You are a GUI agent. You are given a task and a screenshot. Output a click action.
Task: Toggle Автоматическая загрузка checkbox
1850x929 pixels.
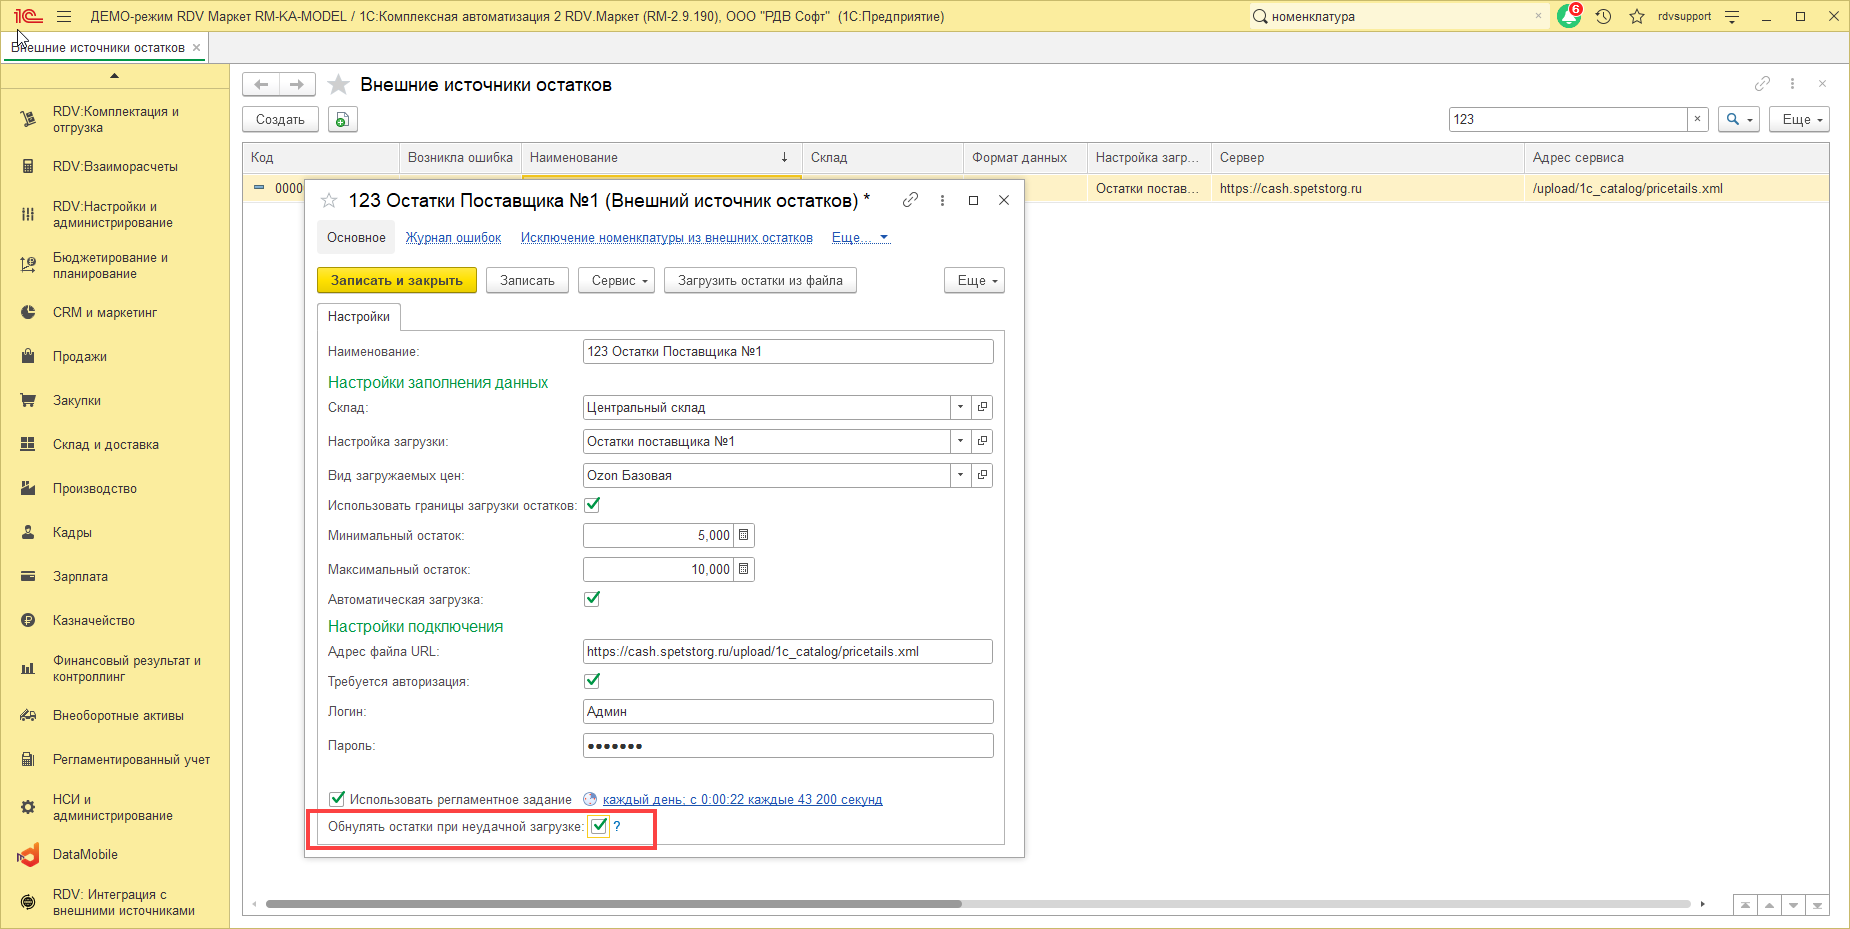[x=592, y=599]
